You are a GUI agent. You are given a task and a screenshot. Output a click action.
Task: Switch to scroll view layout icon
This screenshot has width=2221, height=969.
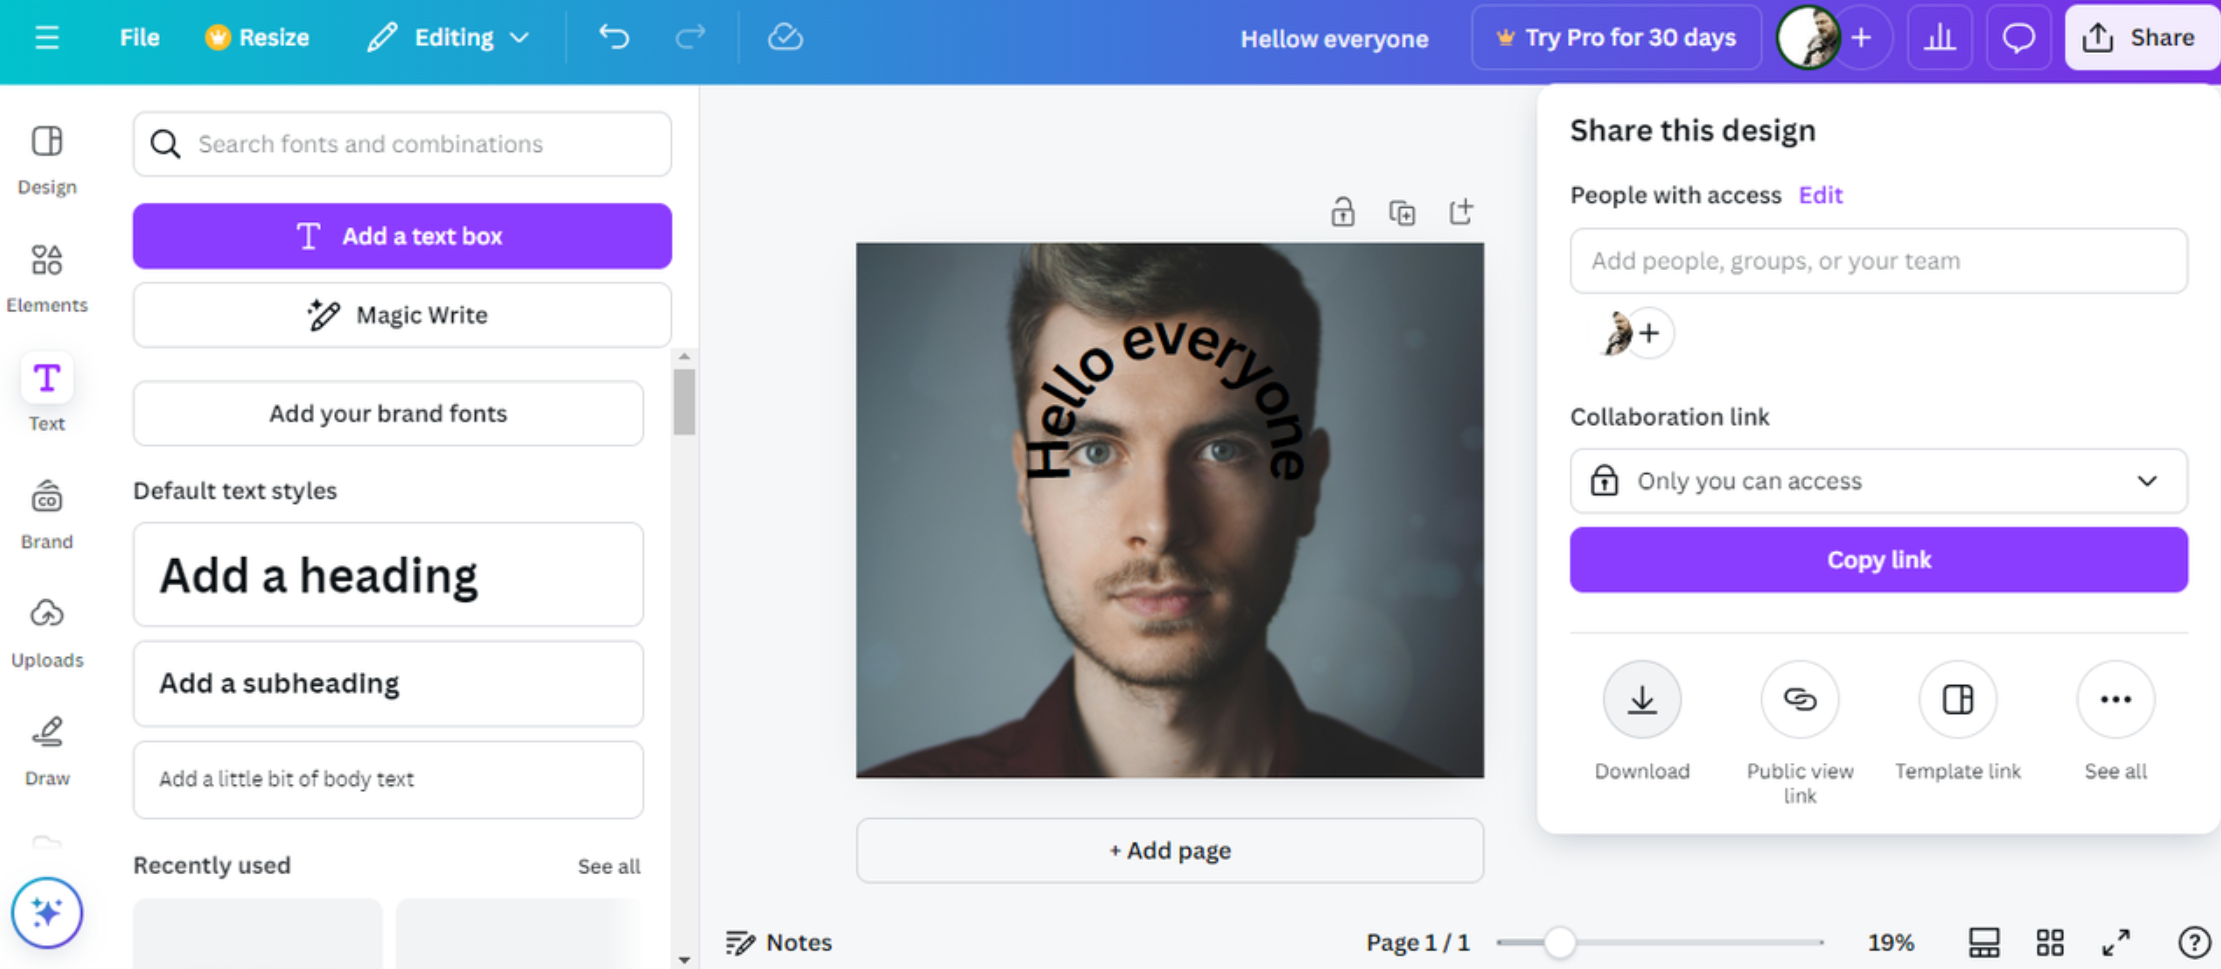pos(1984,942)
